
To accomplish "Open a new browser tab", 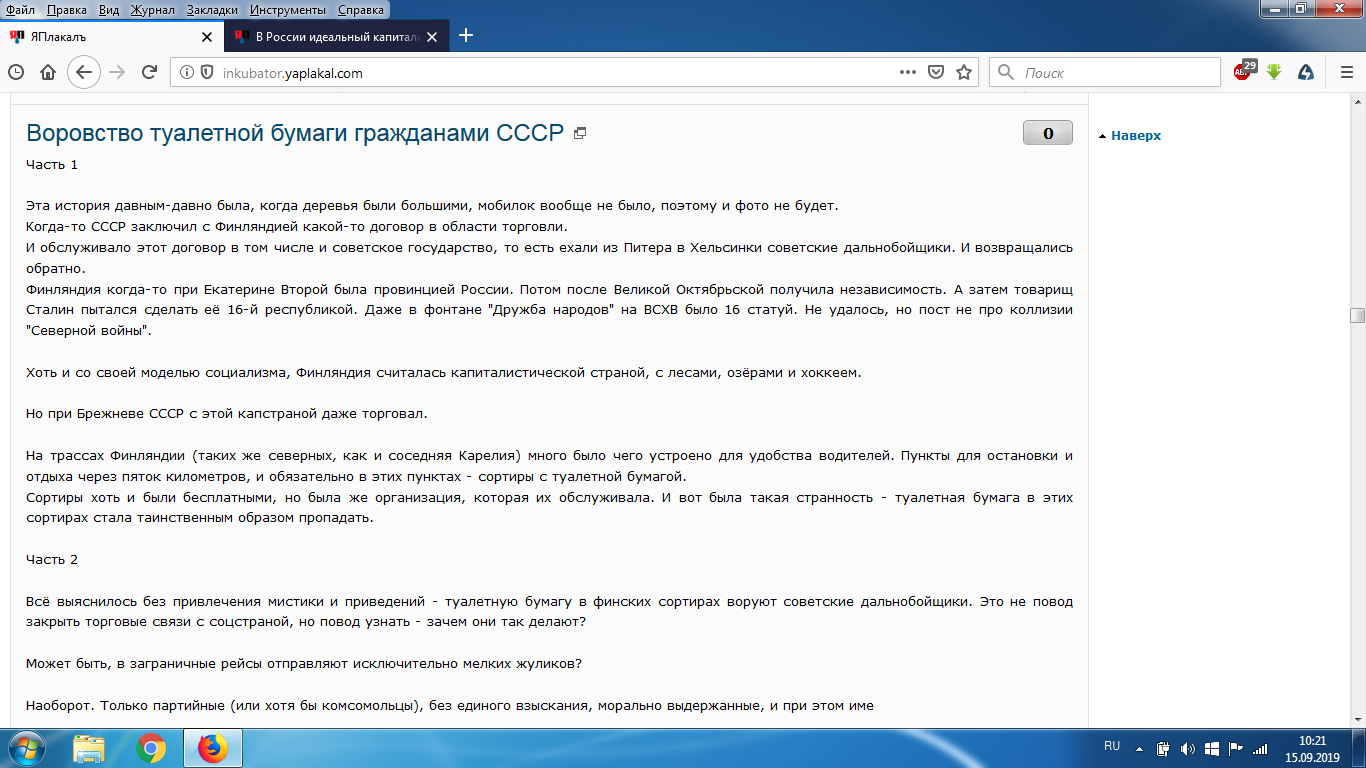I will pos(465,36).
